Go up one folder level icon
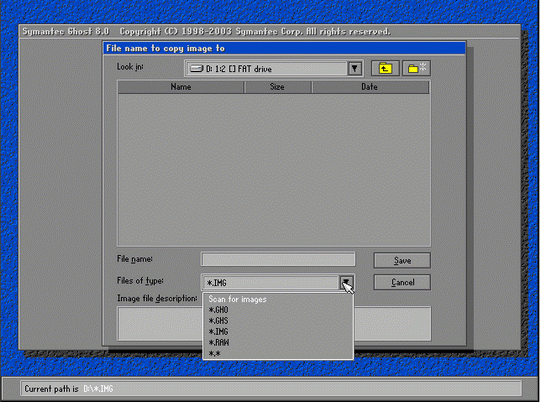 click(385, 68)
